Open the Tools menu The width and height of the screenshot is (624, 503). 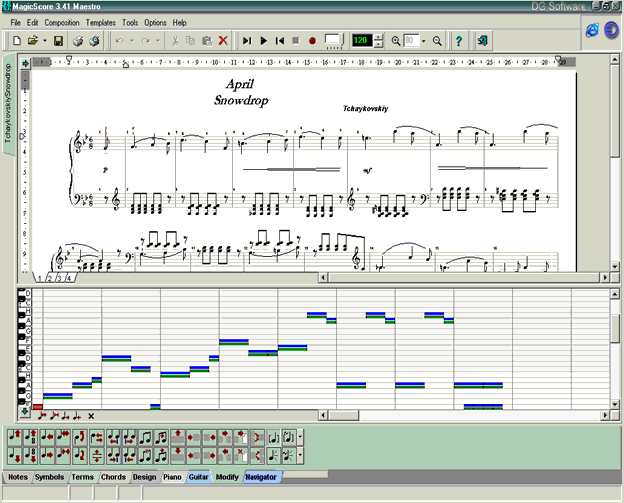click(x=130, y=23)
